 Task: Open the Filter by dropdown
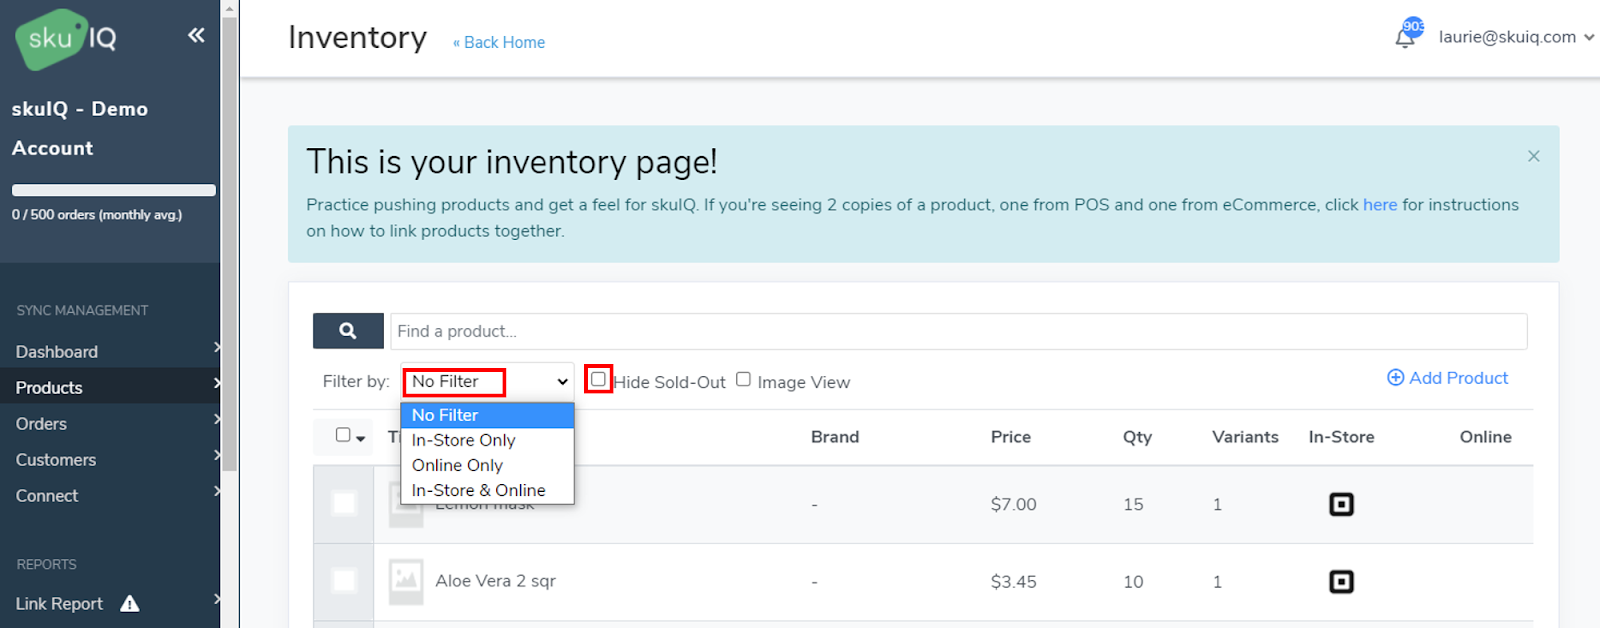[488, 382]
